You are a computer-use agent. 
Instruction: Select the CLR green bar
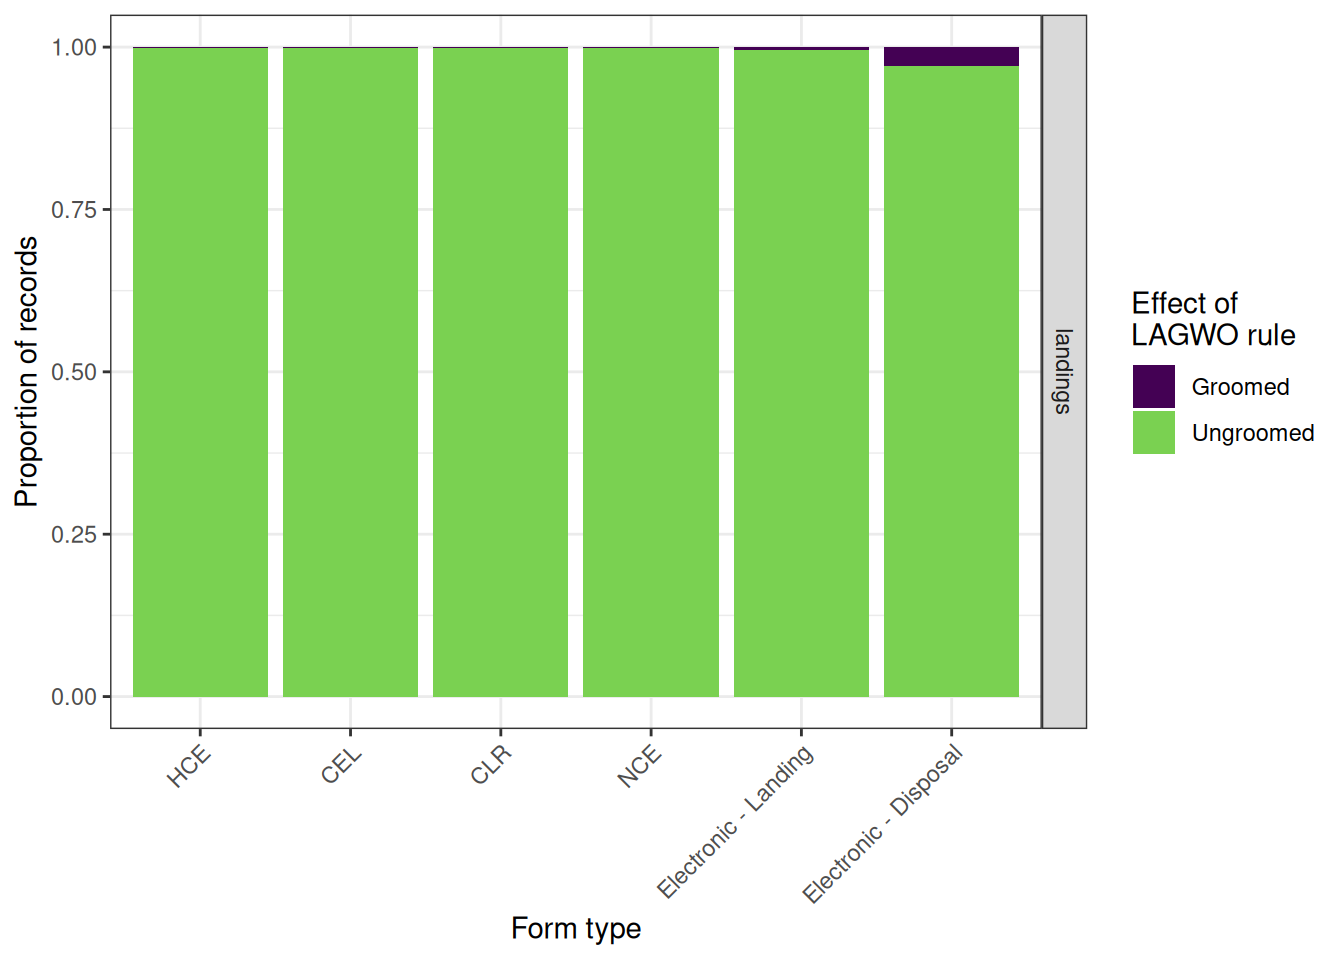(x=500, y=372)
